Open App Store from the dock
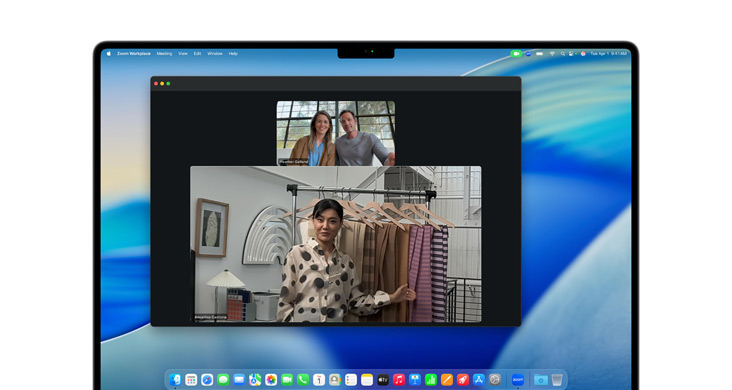 (x=479, y=380)
